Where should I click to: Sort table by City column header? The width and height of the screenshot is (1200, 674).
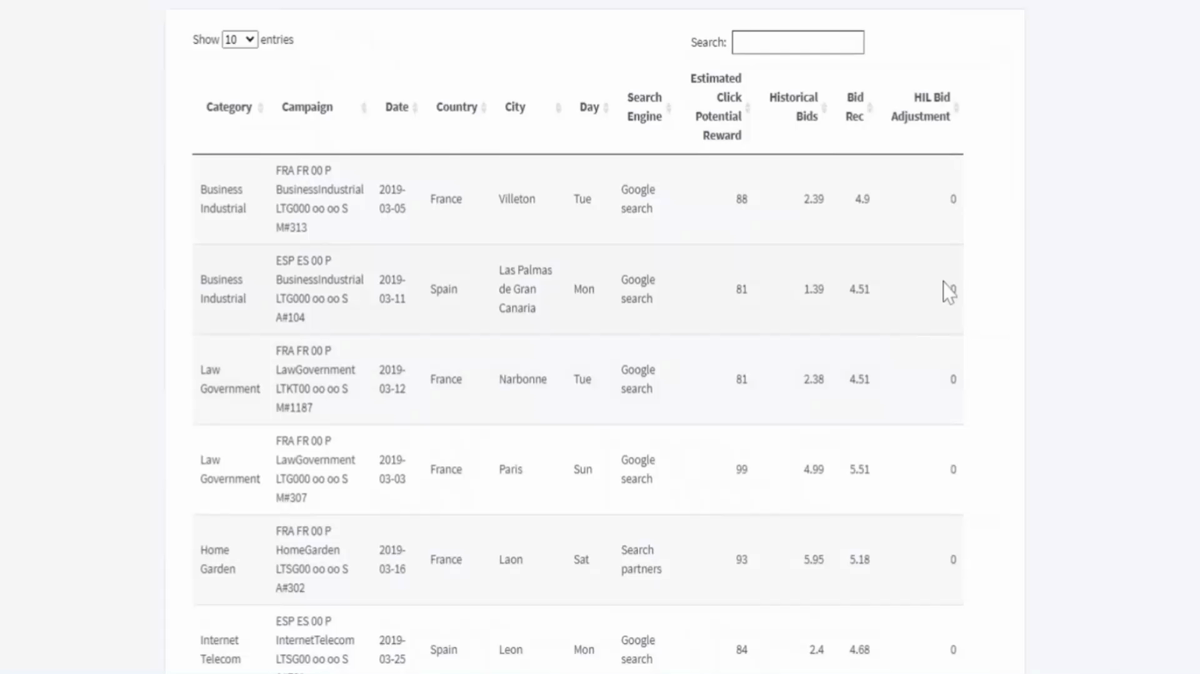[515, 107]
